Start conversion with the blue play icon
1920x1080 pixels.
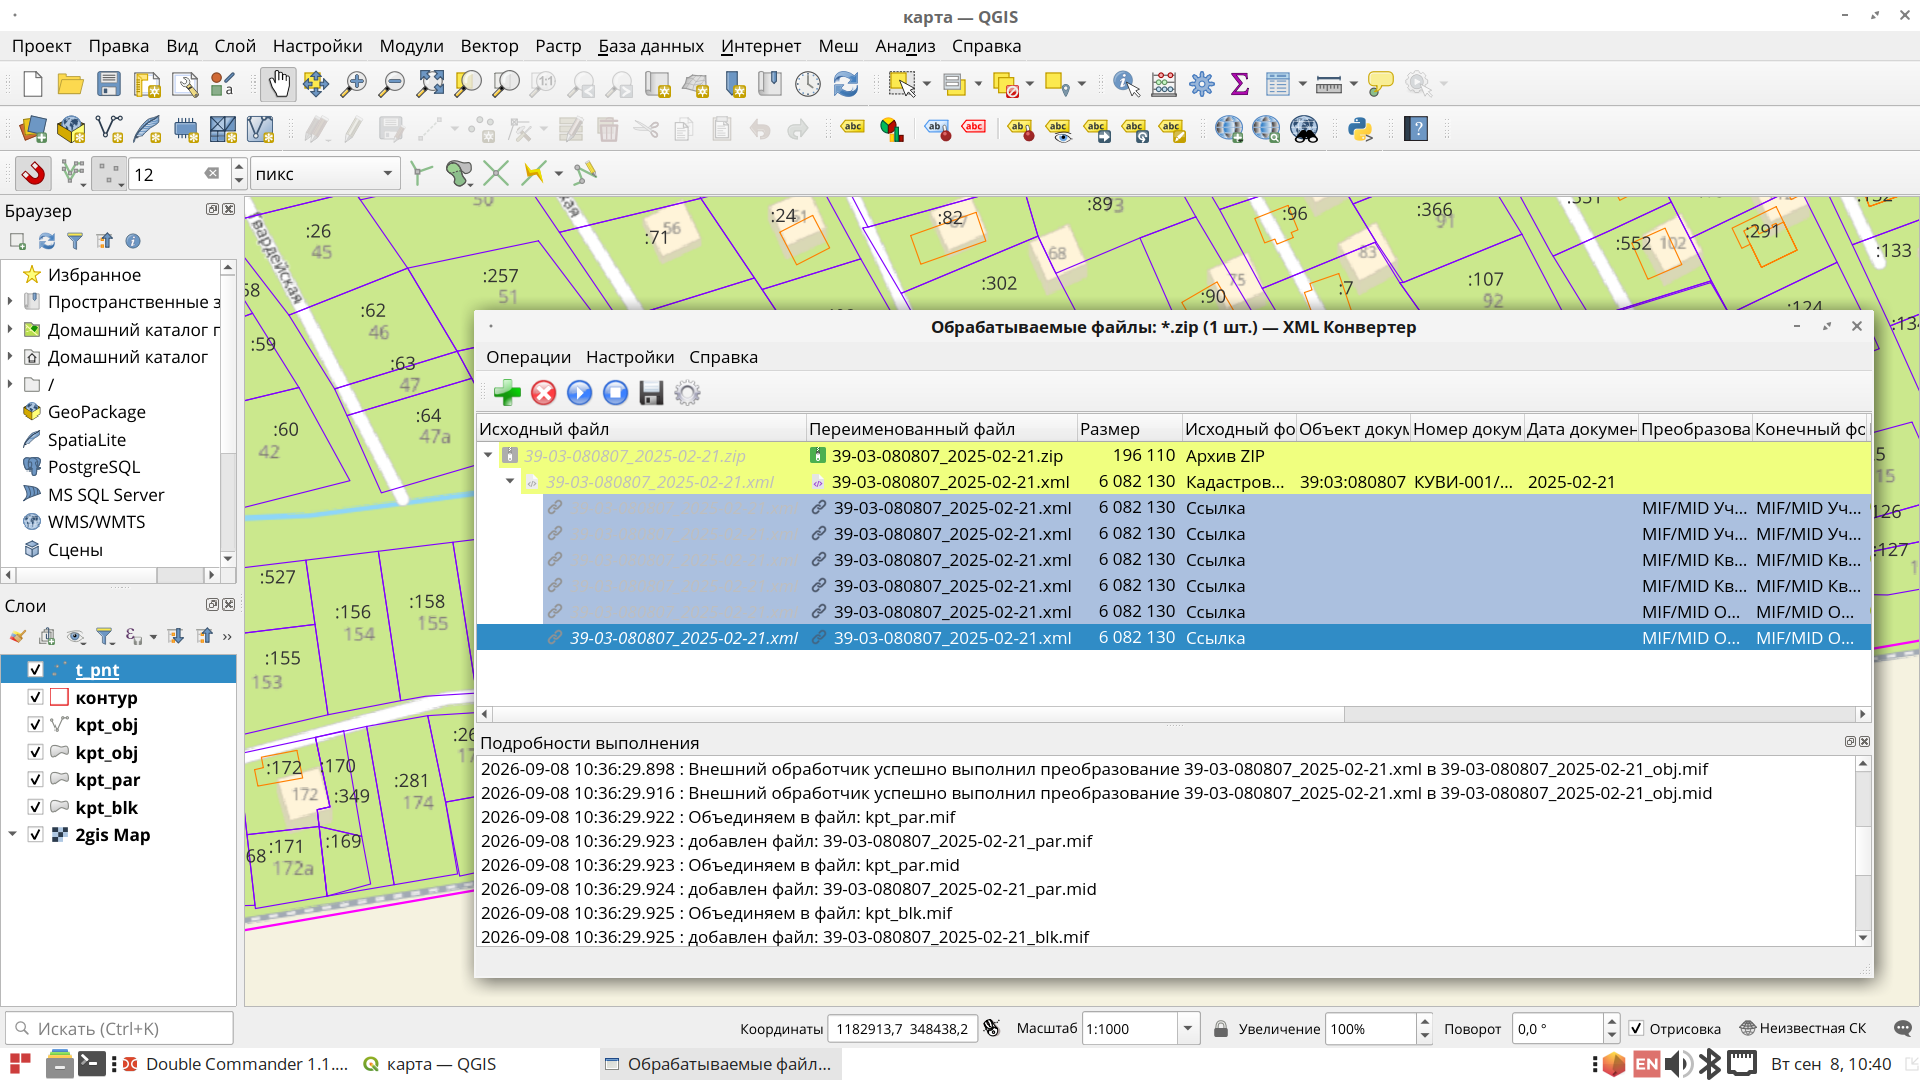click(x=579, y=393)
